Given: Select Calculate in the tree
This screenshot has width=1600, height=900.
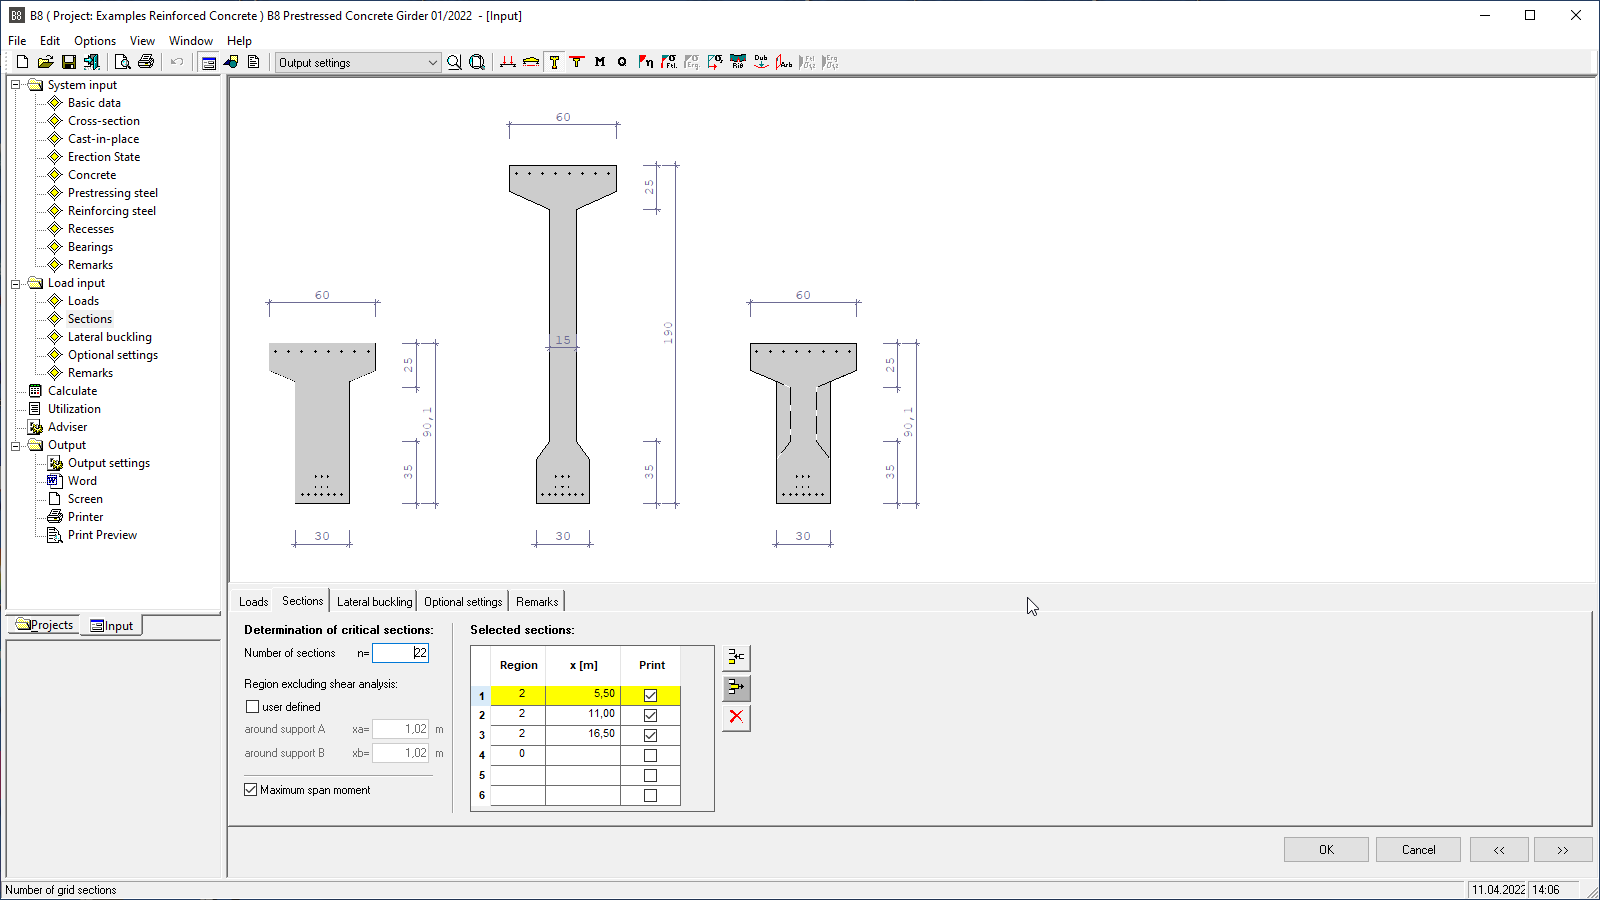Looking at the screenshot, I should tap(72, 391).
